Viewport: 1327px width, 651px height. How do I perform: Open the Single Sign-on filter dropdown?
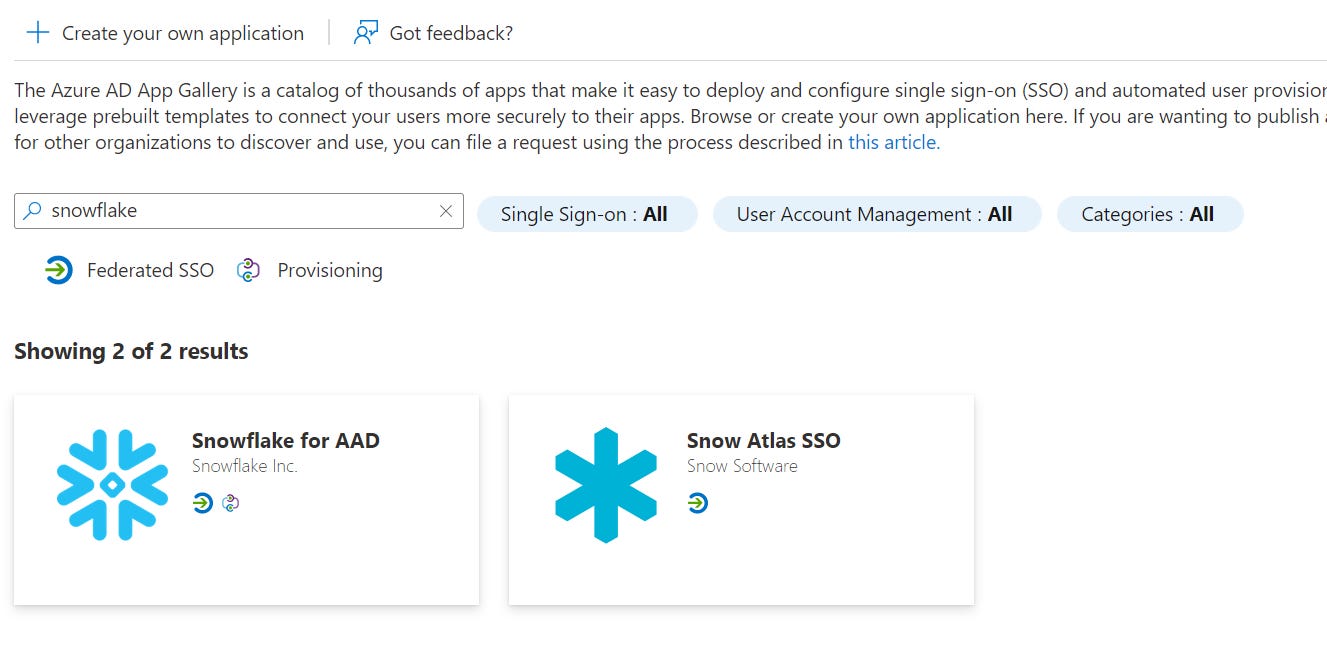coord(587,213)
